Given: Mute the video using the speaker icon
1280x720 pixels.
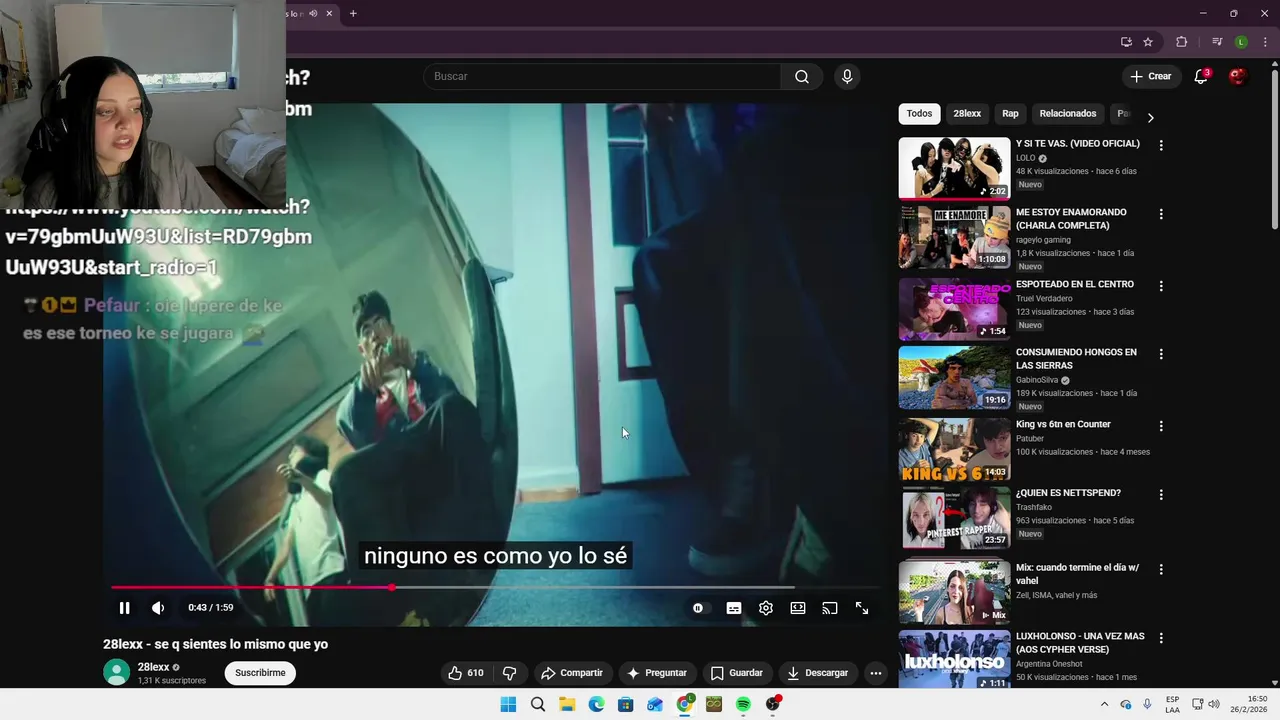Looking at the screenshot, I should pos(158,608).
